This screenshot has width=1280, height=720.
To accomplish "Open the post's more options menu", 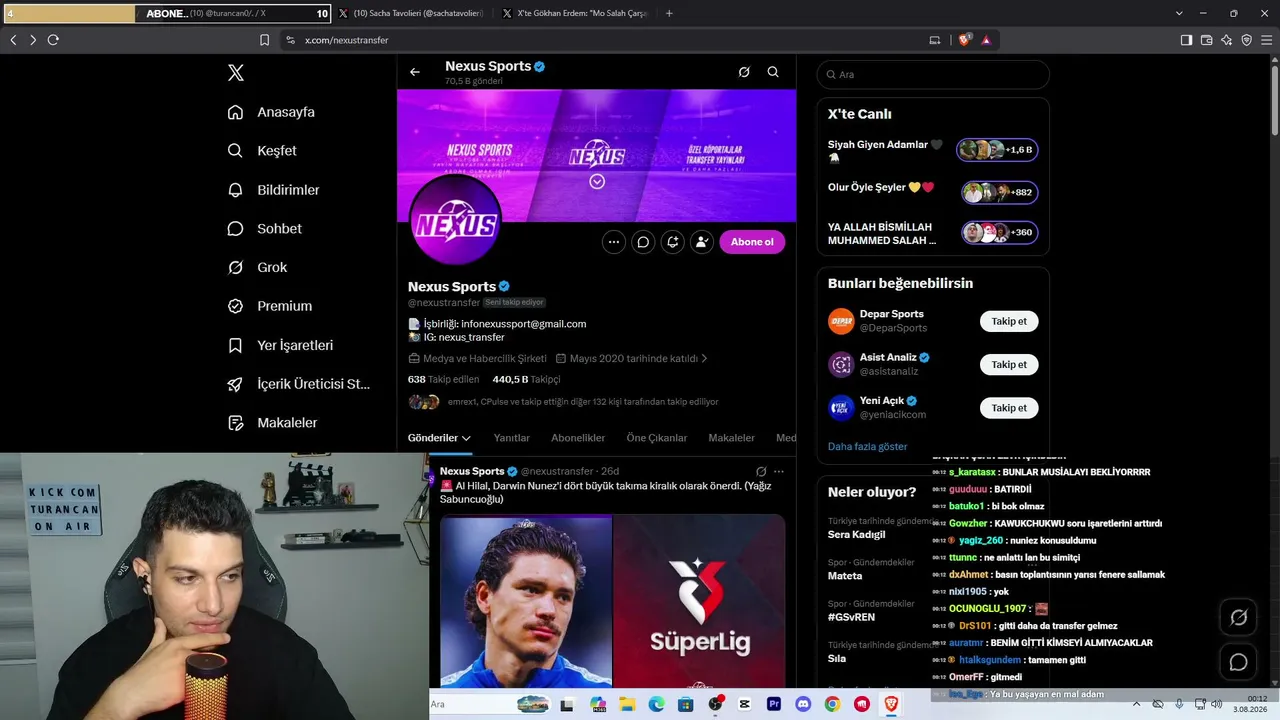I will point(779,472).
